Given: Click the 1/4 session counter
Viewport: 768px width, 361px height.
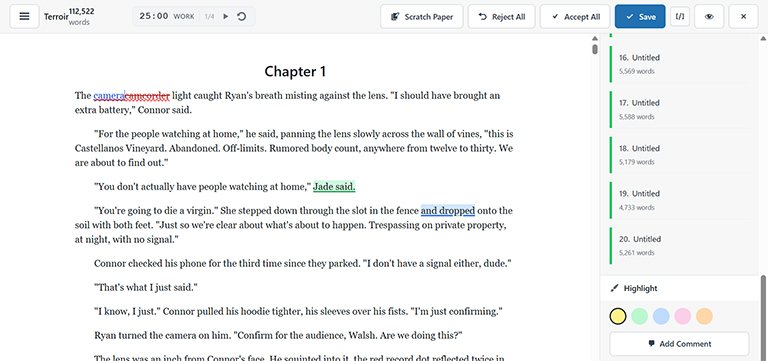Looking at the screenshot, I should [x=209, y=17].
